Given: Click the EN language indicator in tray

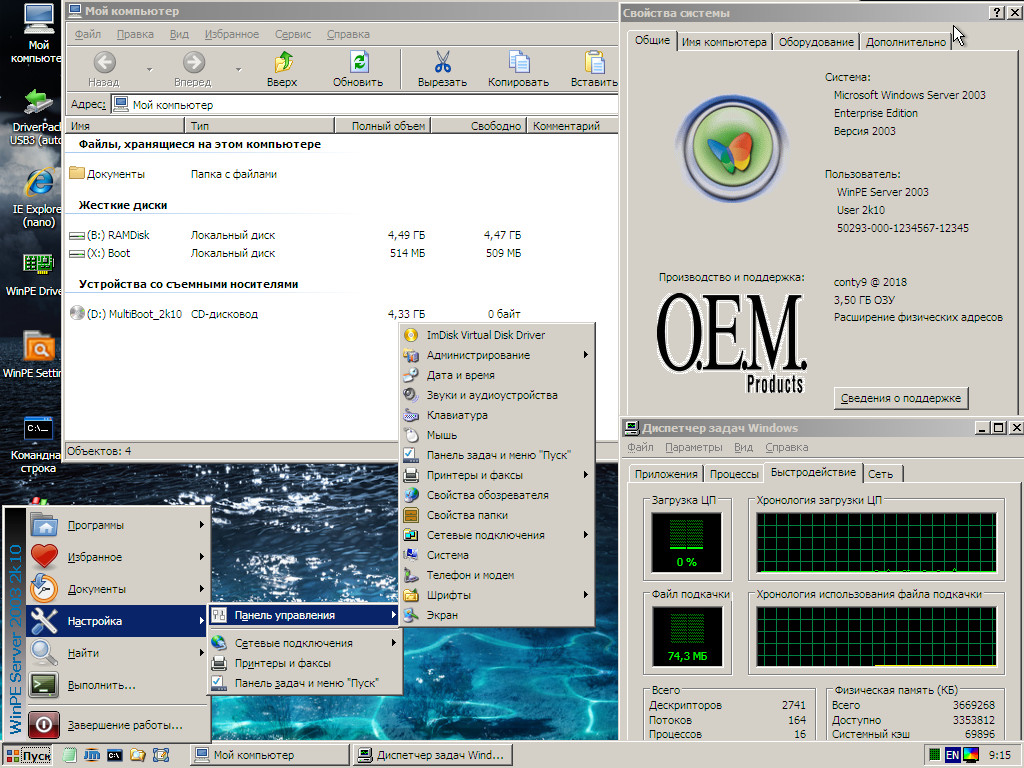Looking at the screenshot, I should coord(953,755).
